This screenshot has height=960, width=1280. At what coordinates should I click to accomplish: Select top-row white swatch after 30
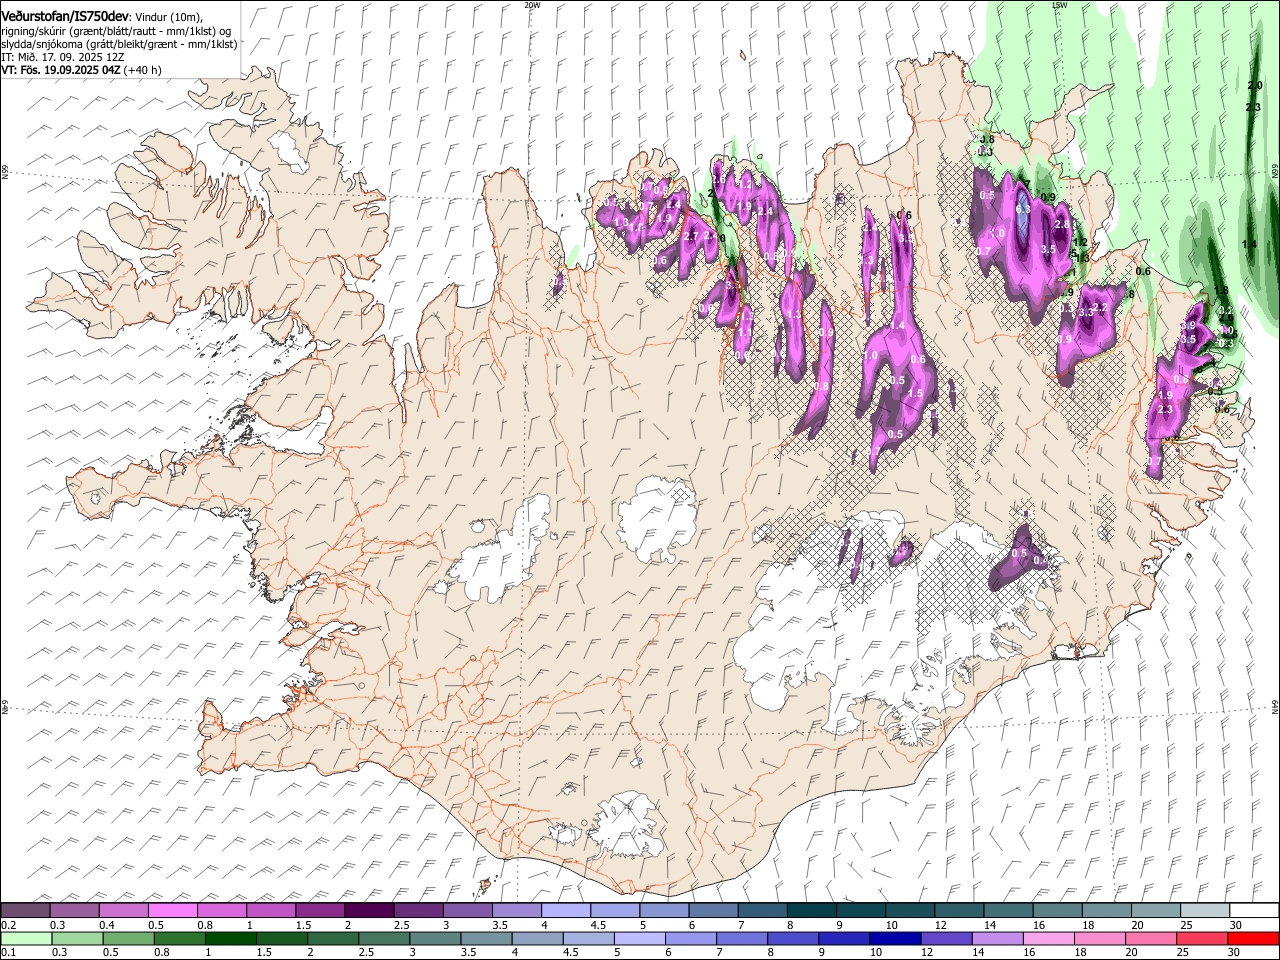click(1255, 910)
